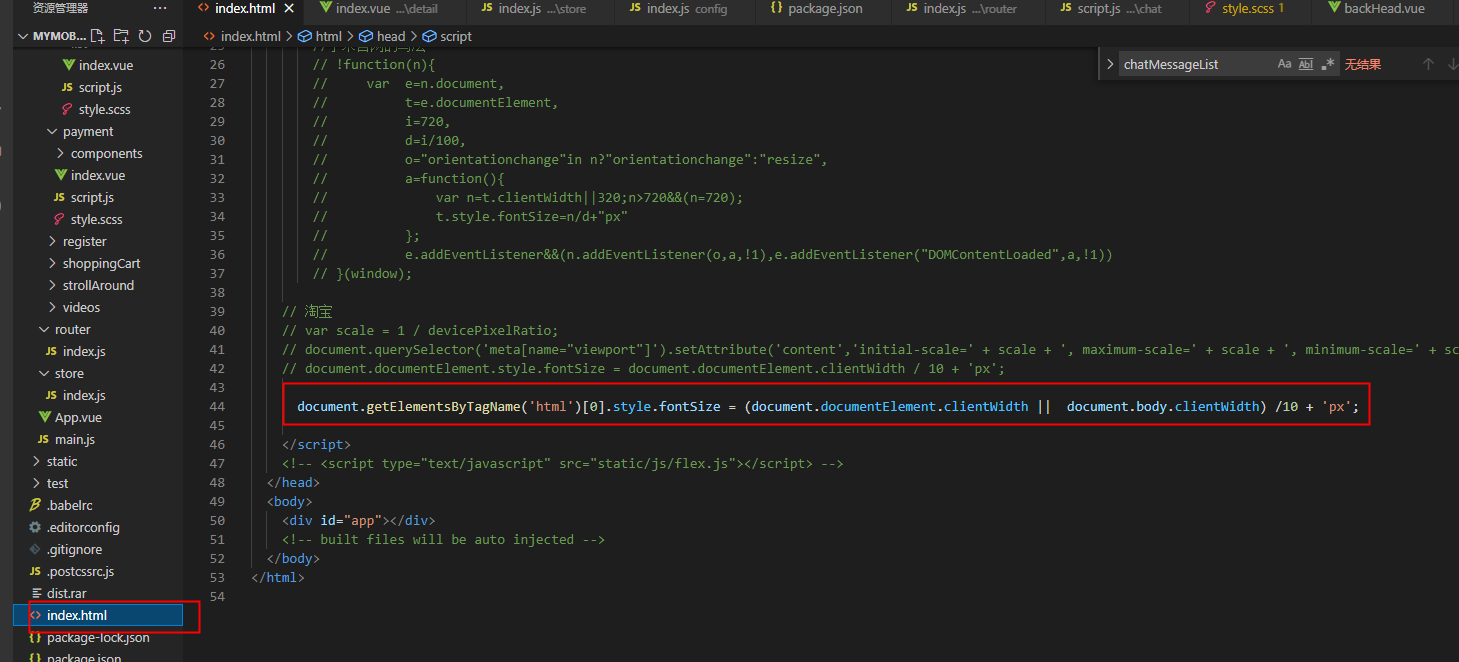Open the .gitignore file
1459x662 pixels.
click(x=74, y=550)
